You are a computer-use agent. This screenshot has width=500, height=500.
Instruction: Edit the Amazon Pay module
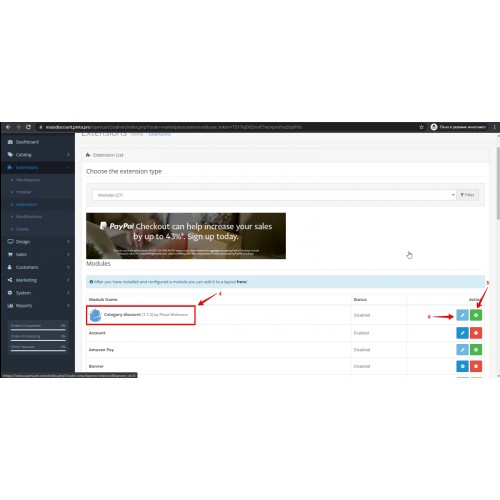coord(462,350)
